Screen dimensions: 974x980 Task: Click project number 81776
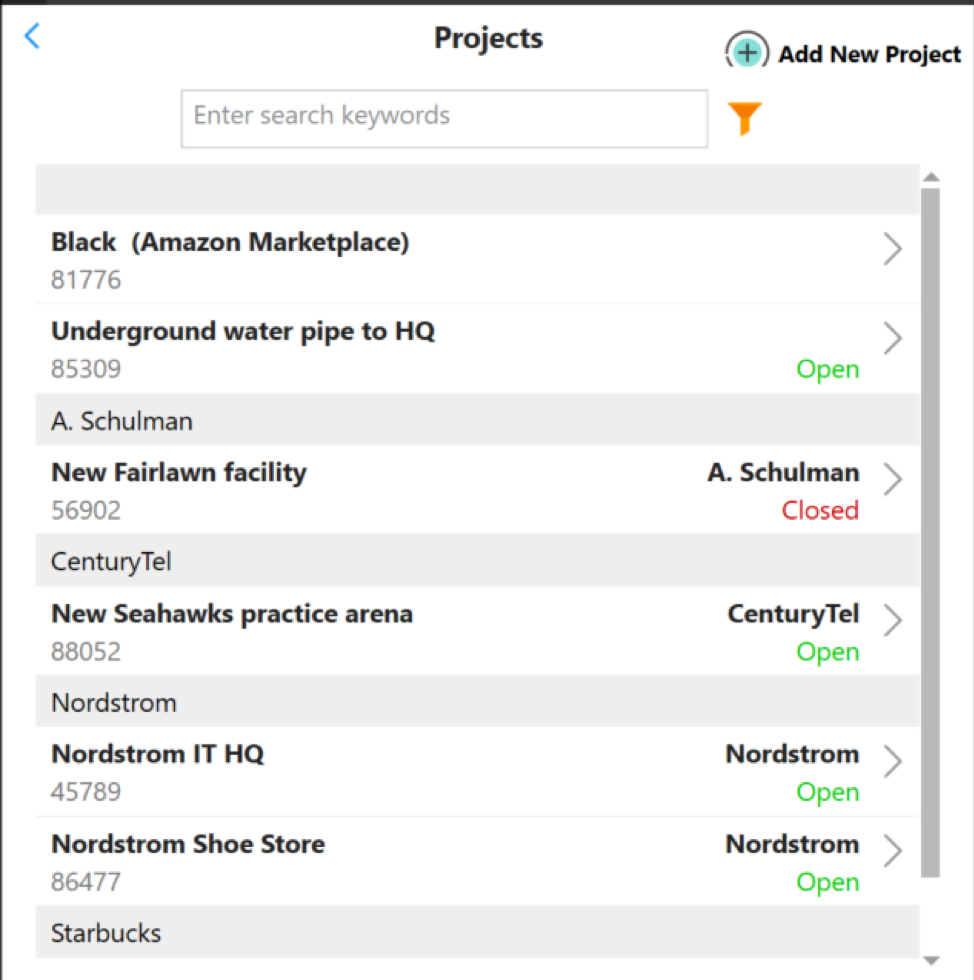point(86,280)
